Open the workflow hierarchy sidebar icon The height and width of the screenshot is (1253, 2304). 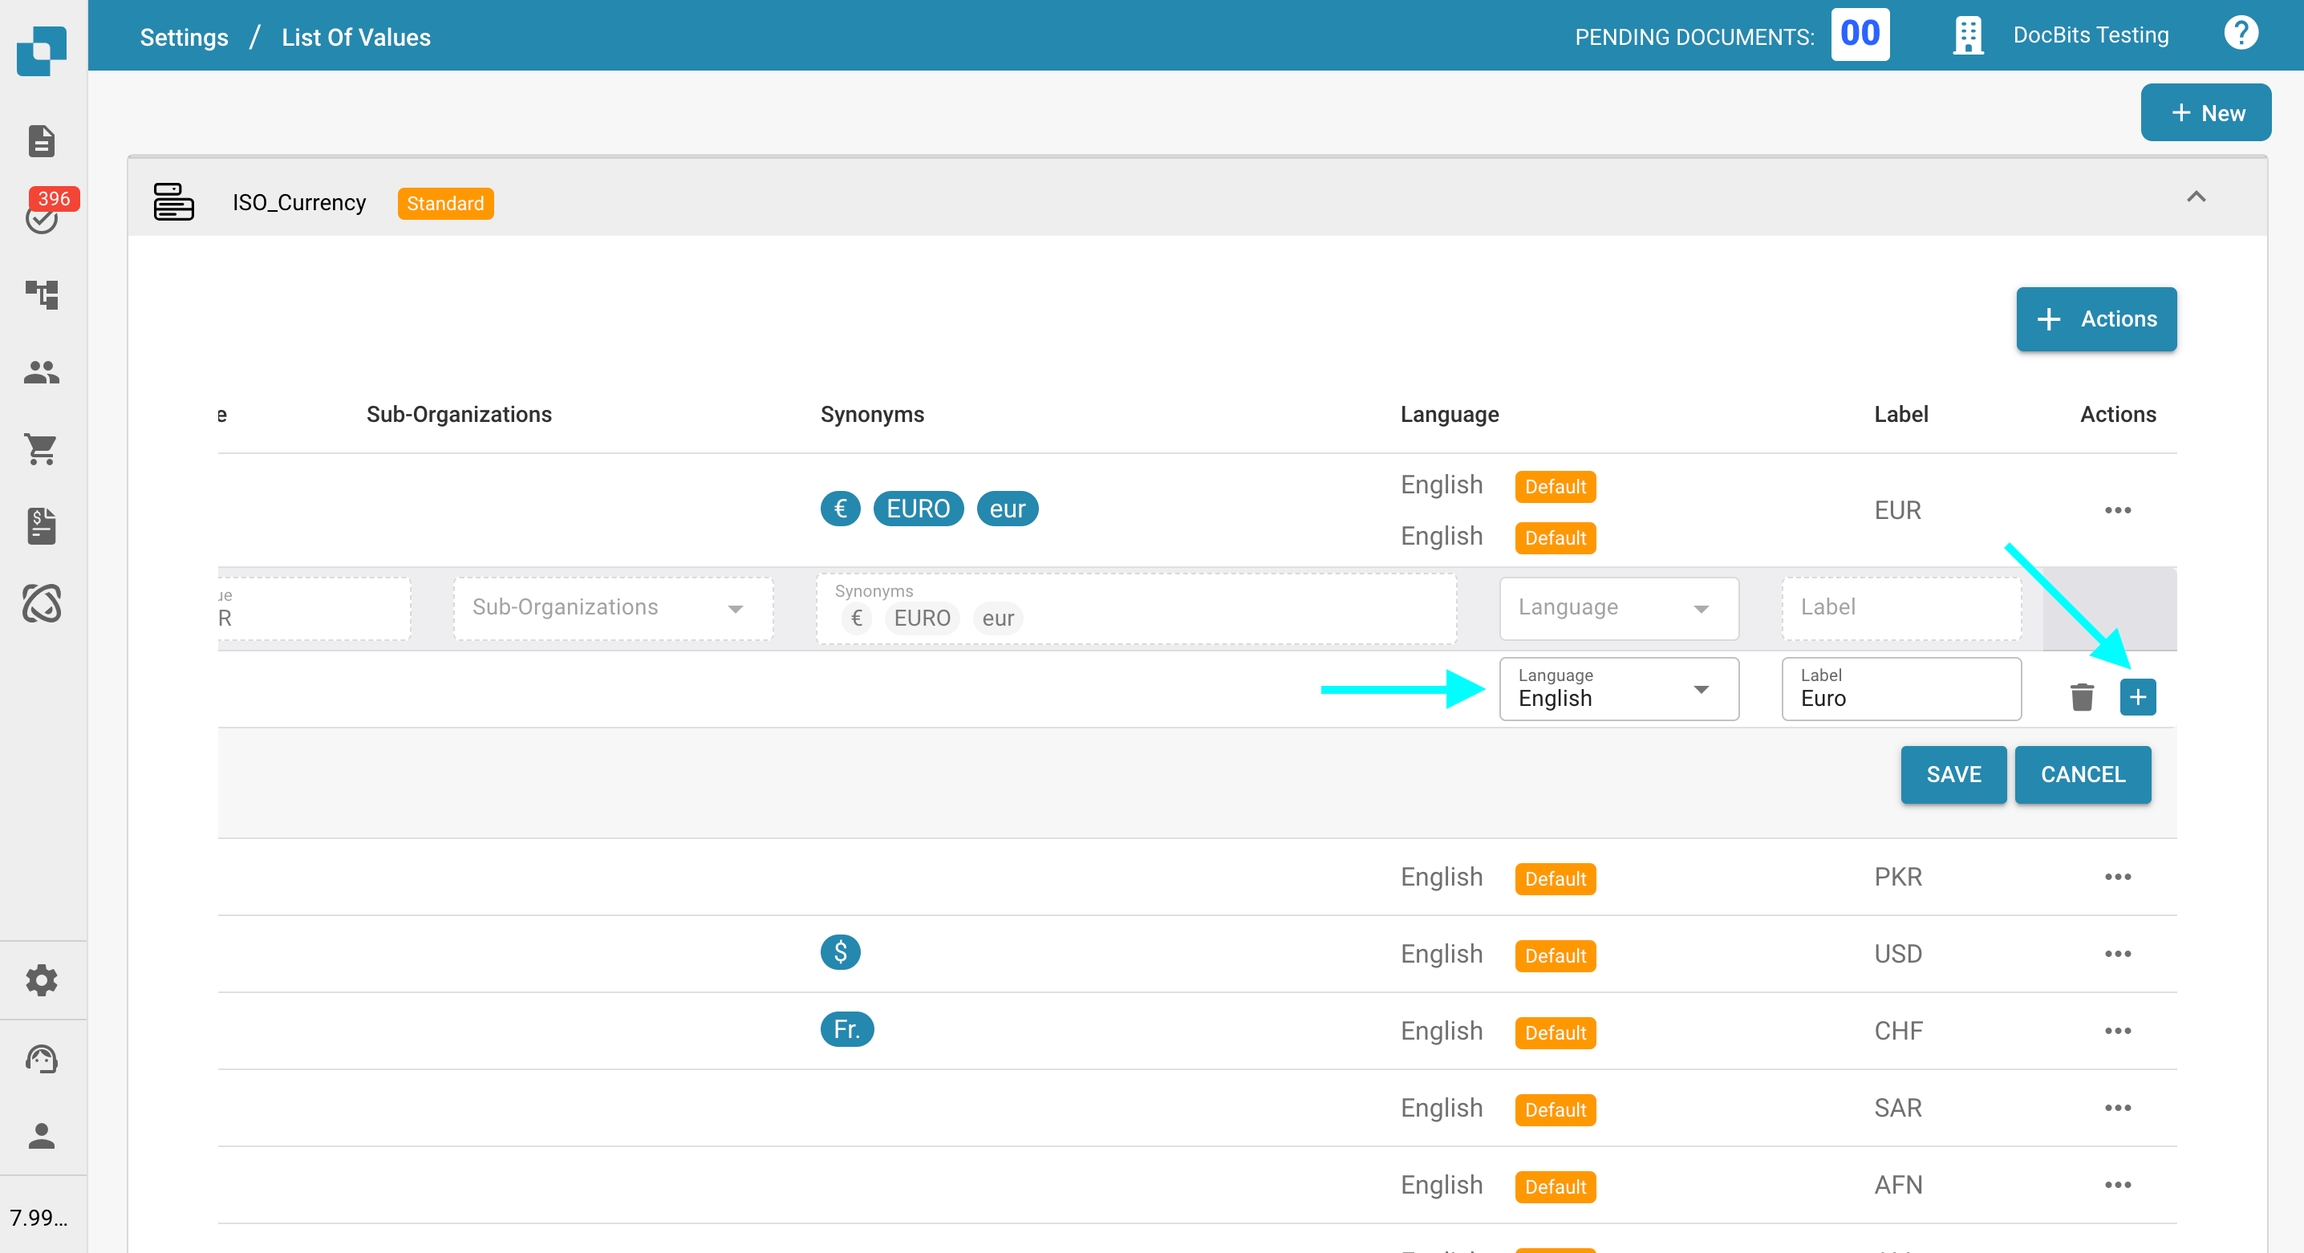(x=42, y=294)
